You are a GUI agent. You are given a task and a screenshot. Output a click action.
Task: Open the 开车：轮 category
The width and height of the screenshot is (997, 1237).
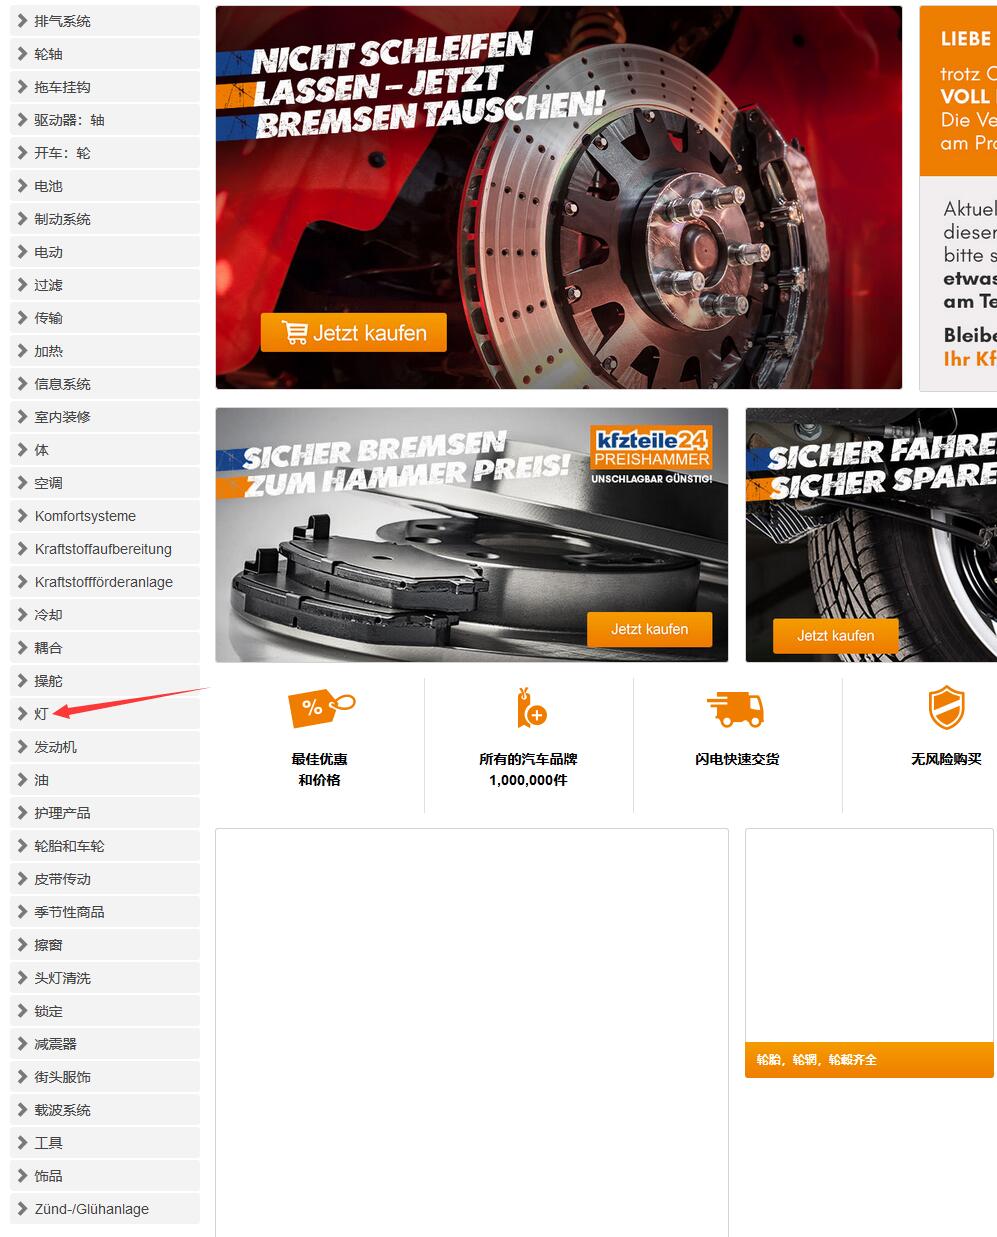point(104,153)
